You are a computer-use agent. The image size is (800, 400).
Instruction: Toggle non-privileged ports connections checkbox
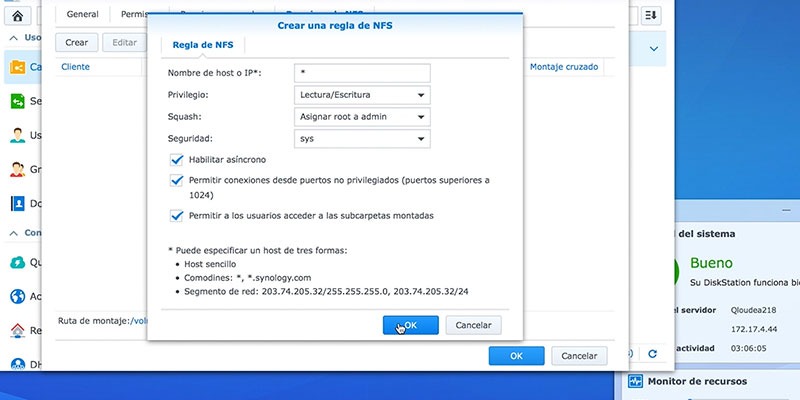pyautogui.click(x=177, y=180)
